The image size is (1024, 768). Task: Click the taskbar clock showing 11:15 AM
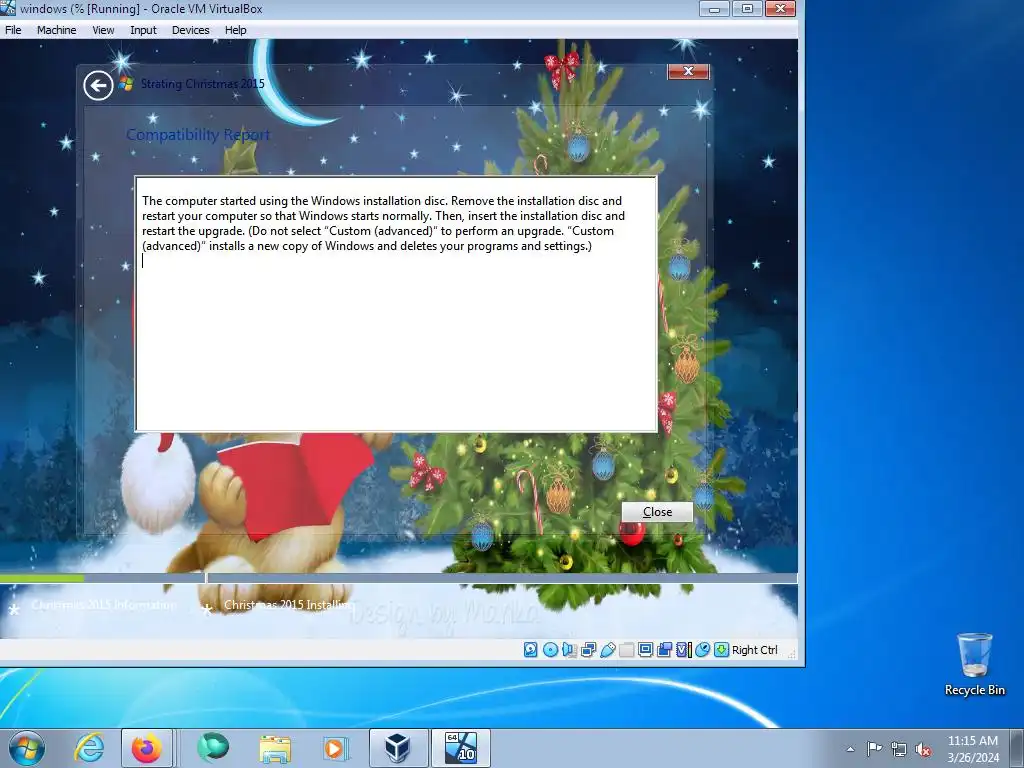973,748
